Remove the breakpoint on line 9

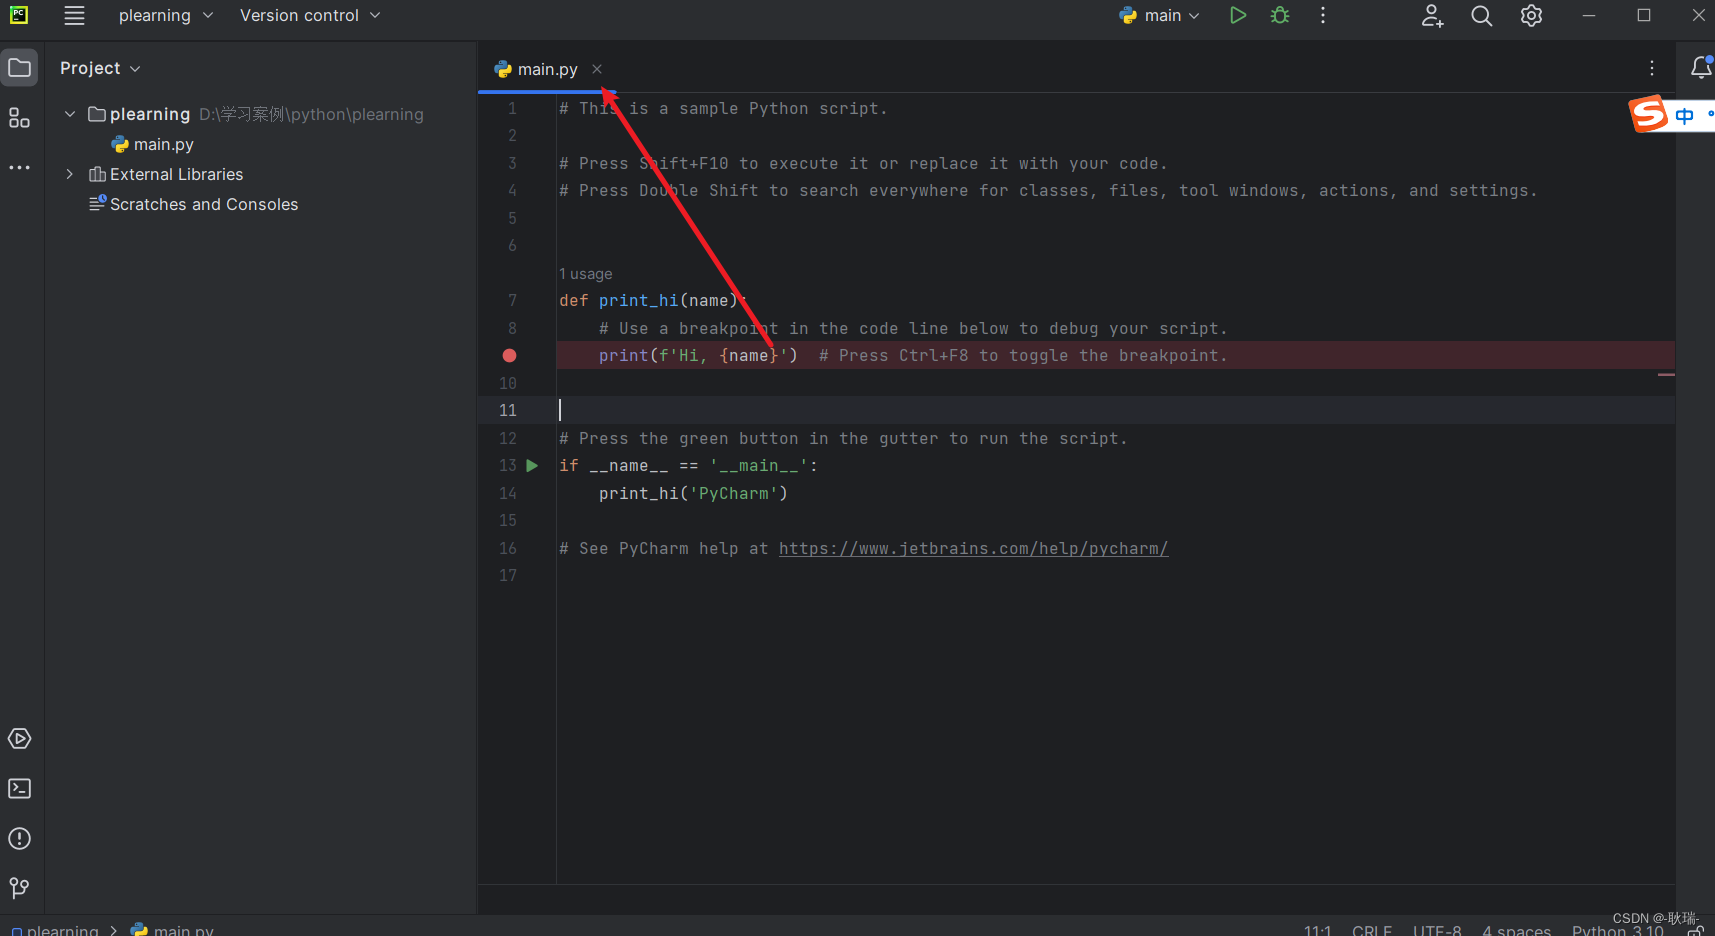tap(509, 355)
